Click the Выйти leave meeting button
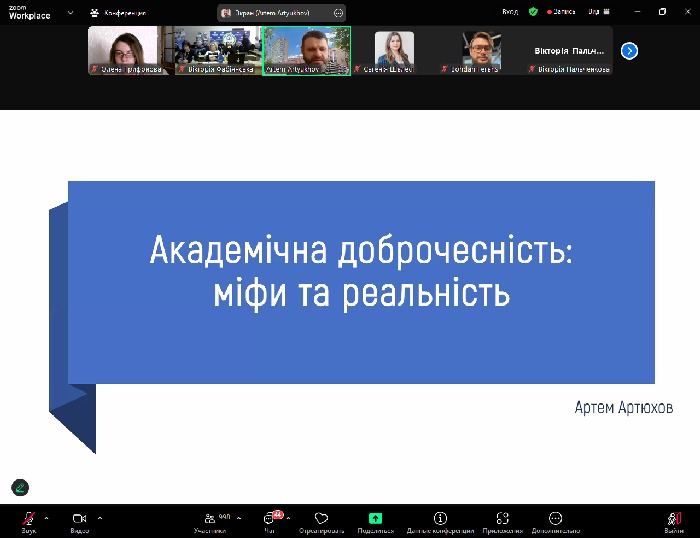The height and width of the screenshot is (538, 700). (674, 519)
